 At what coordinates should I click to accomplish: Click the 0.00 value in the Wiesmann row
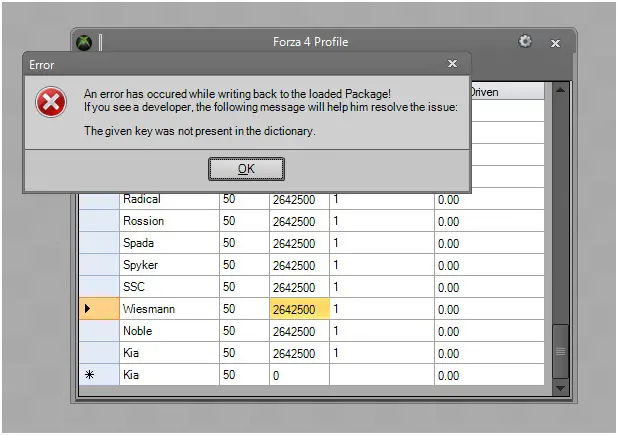(449, 310)
